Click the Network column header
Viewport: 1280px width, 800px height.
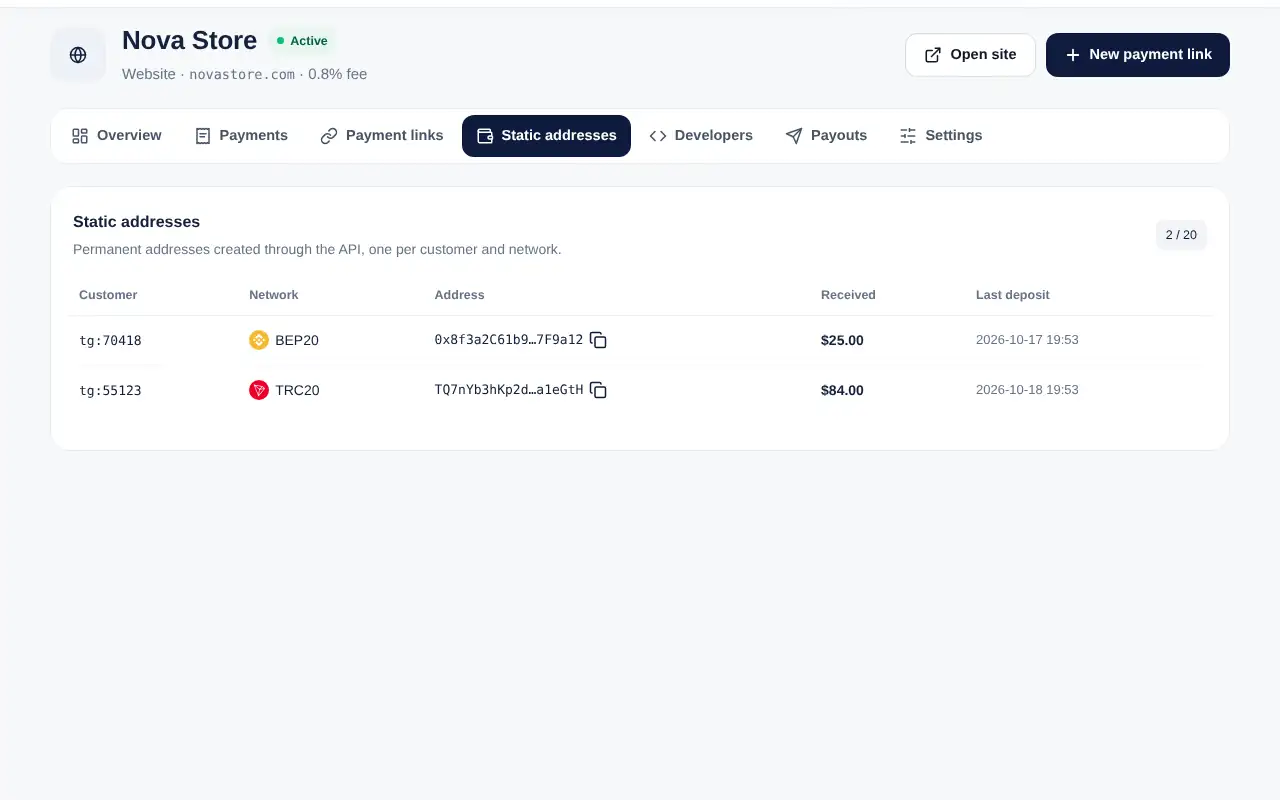tap(274, 295)
